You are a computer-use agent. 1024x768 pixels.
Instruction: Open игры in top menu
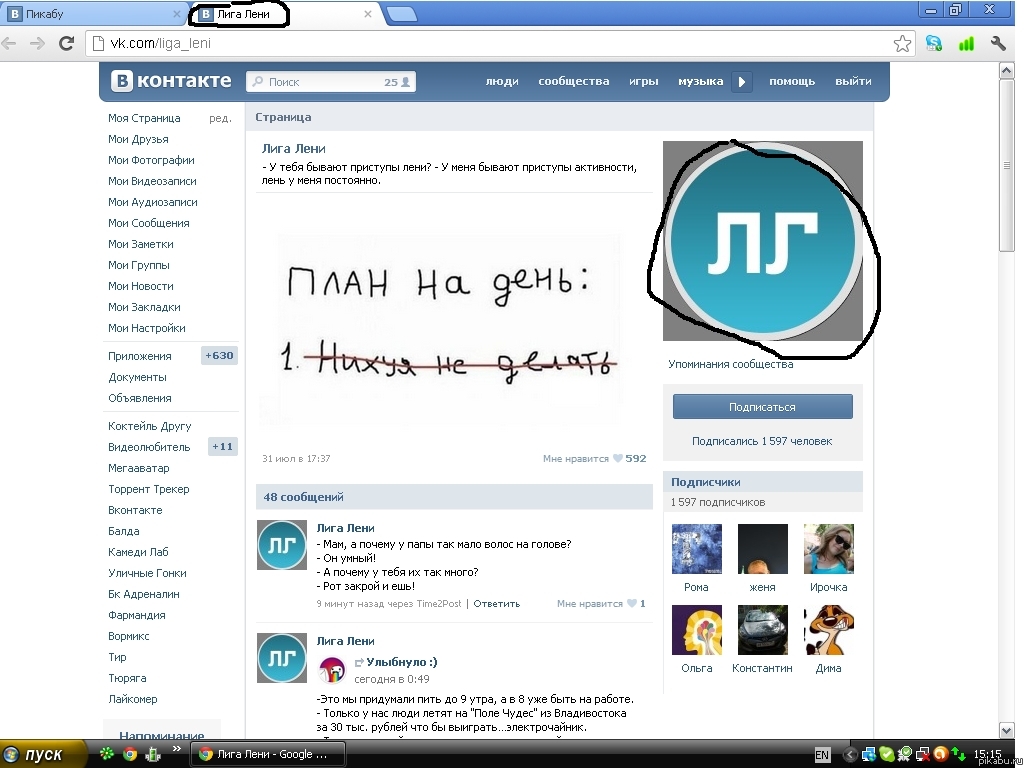point(643,81)
